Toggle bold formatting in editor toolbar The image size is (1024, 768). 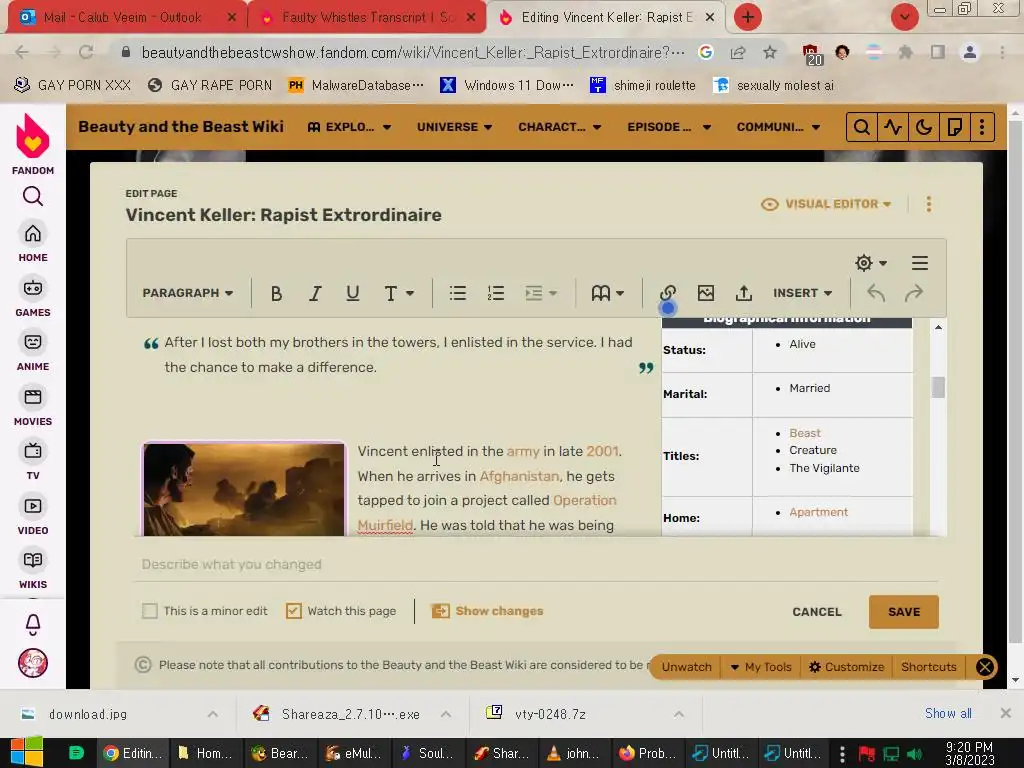(x=276, y=293)
